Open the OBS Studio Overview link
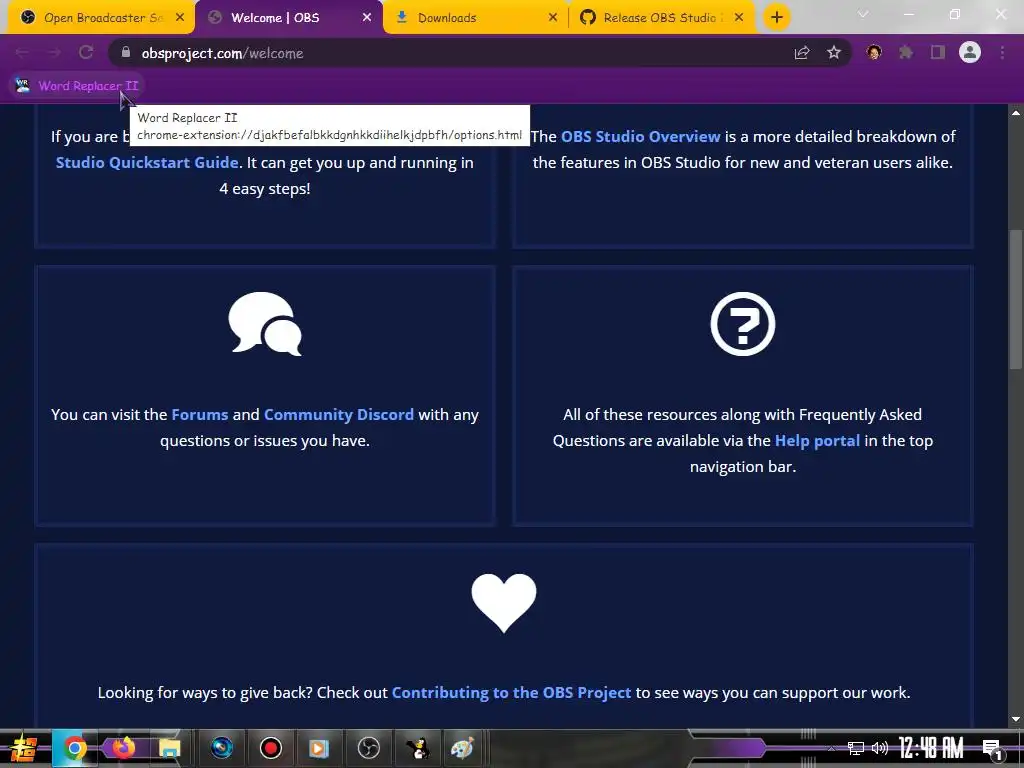 pyautogui.click(x=641, y=136)
